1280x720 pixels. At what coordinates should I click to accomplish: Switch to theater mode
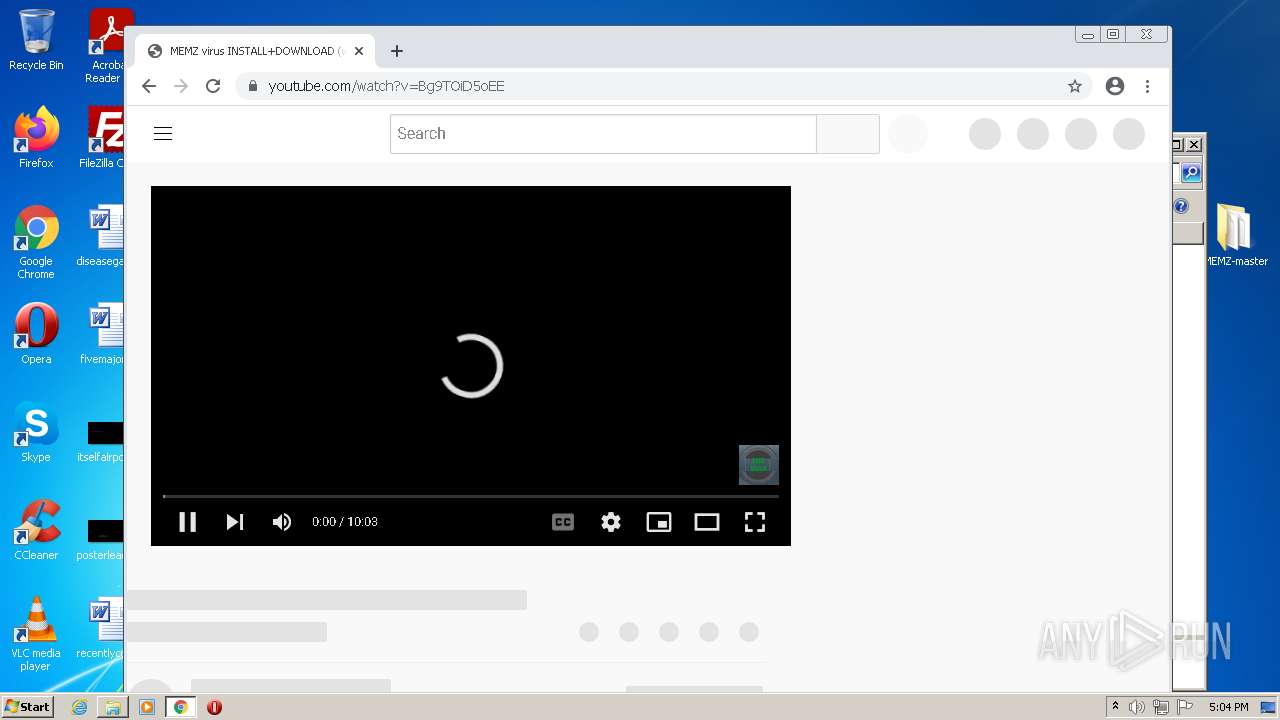pos(707,521)
